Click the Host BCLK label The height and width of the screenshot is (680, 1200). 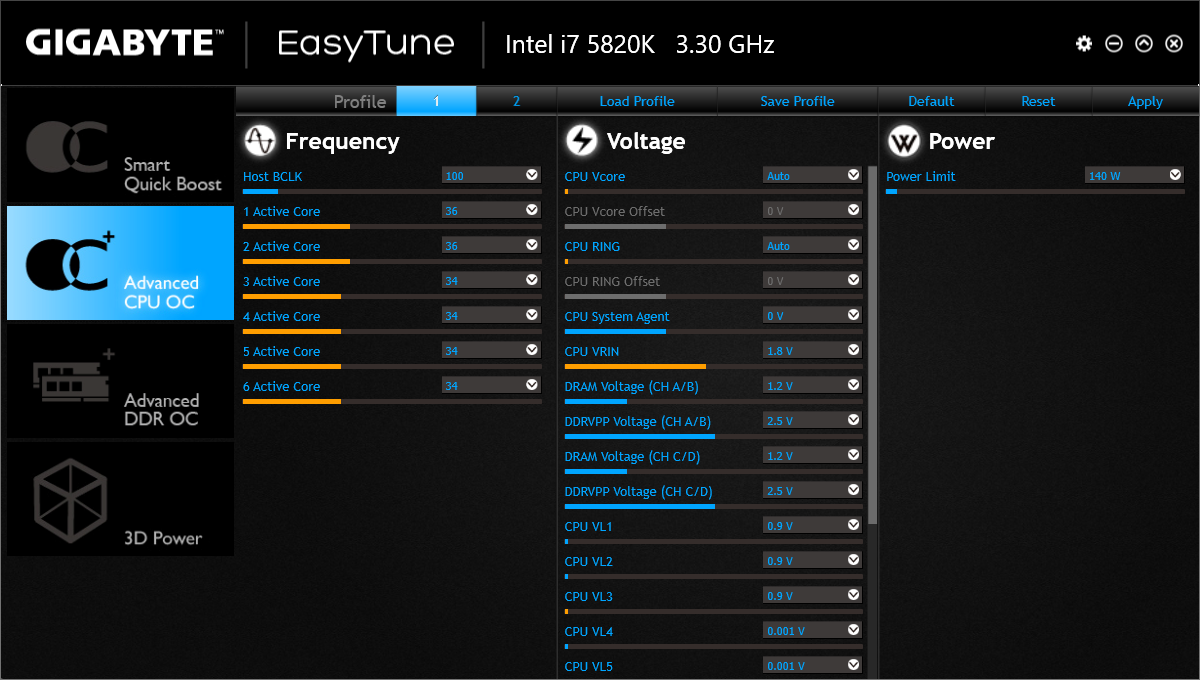272,176
